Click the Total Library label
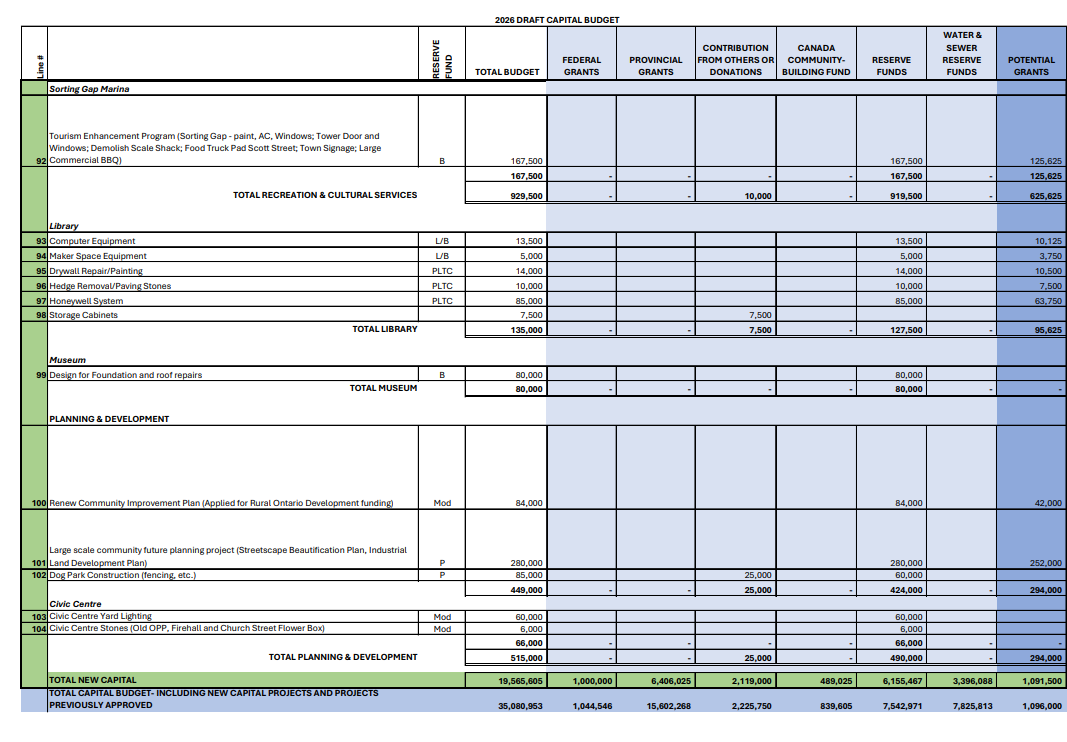Image resolution: width=1067 pixels, height=742 pixels. click(385, 329)
